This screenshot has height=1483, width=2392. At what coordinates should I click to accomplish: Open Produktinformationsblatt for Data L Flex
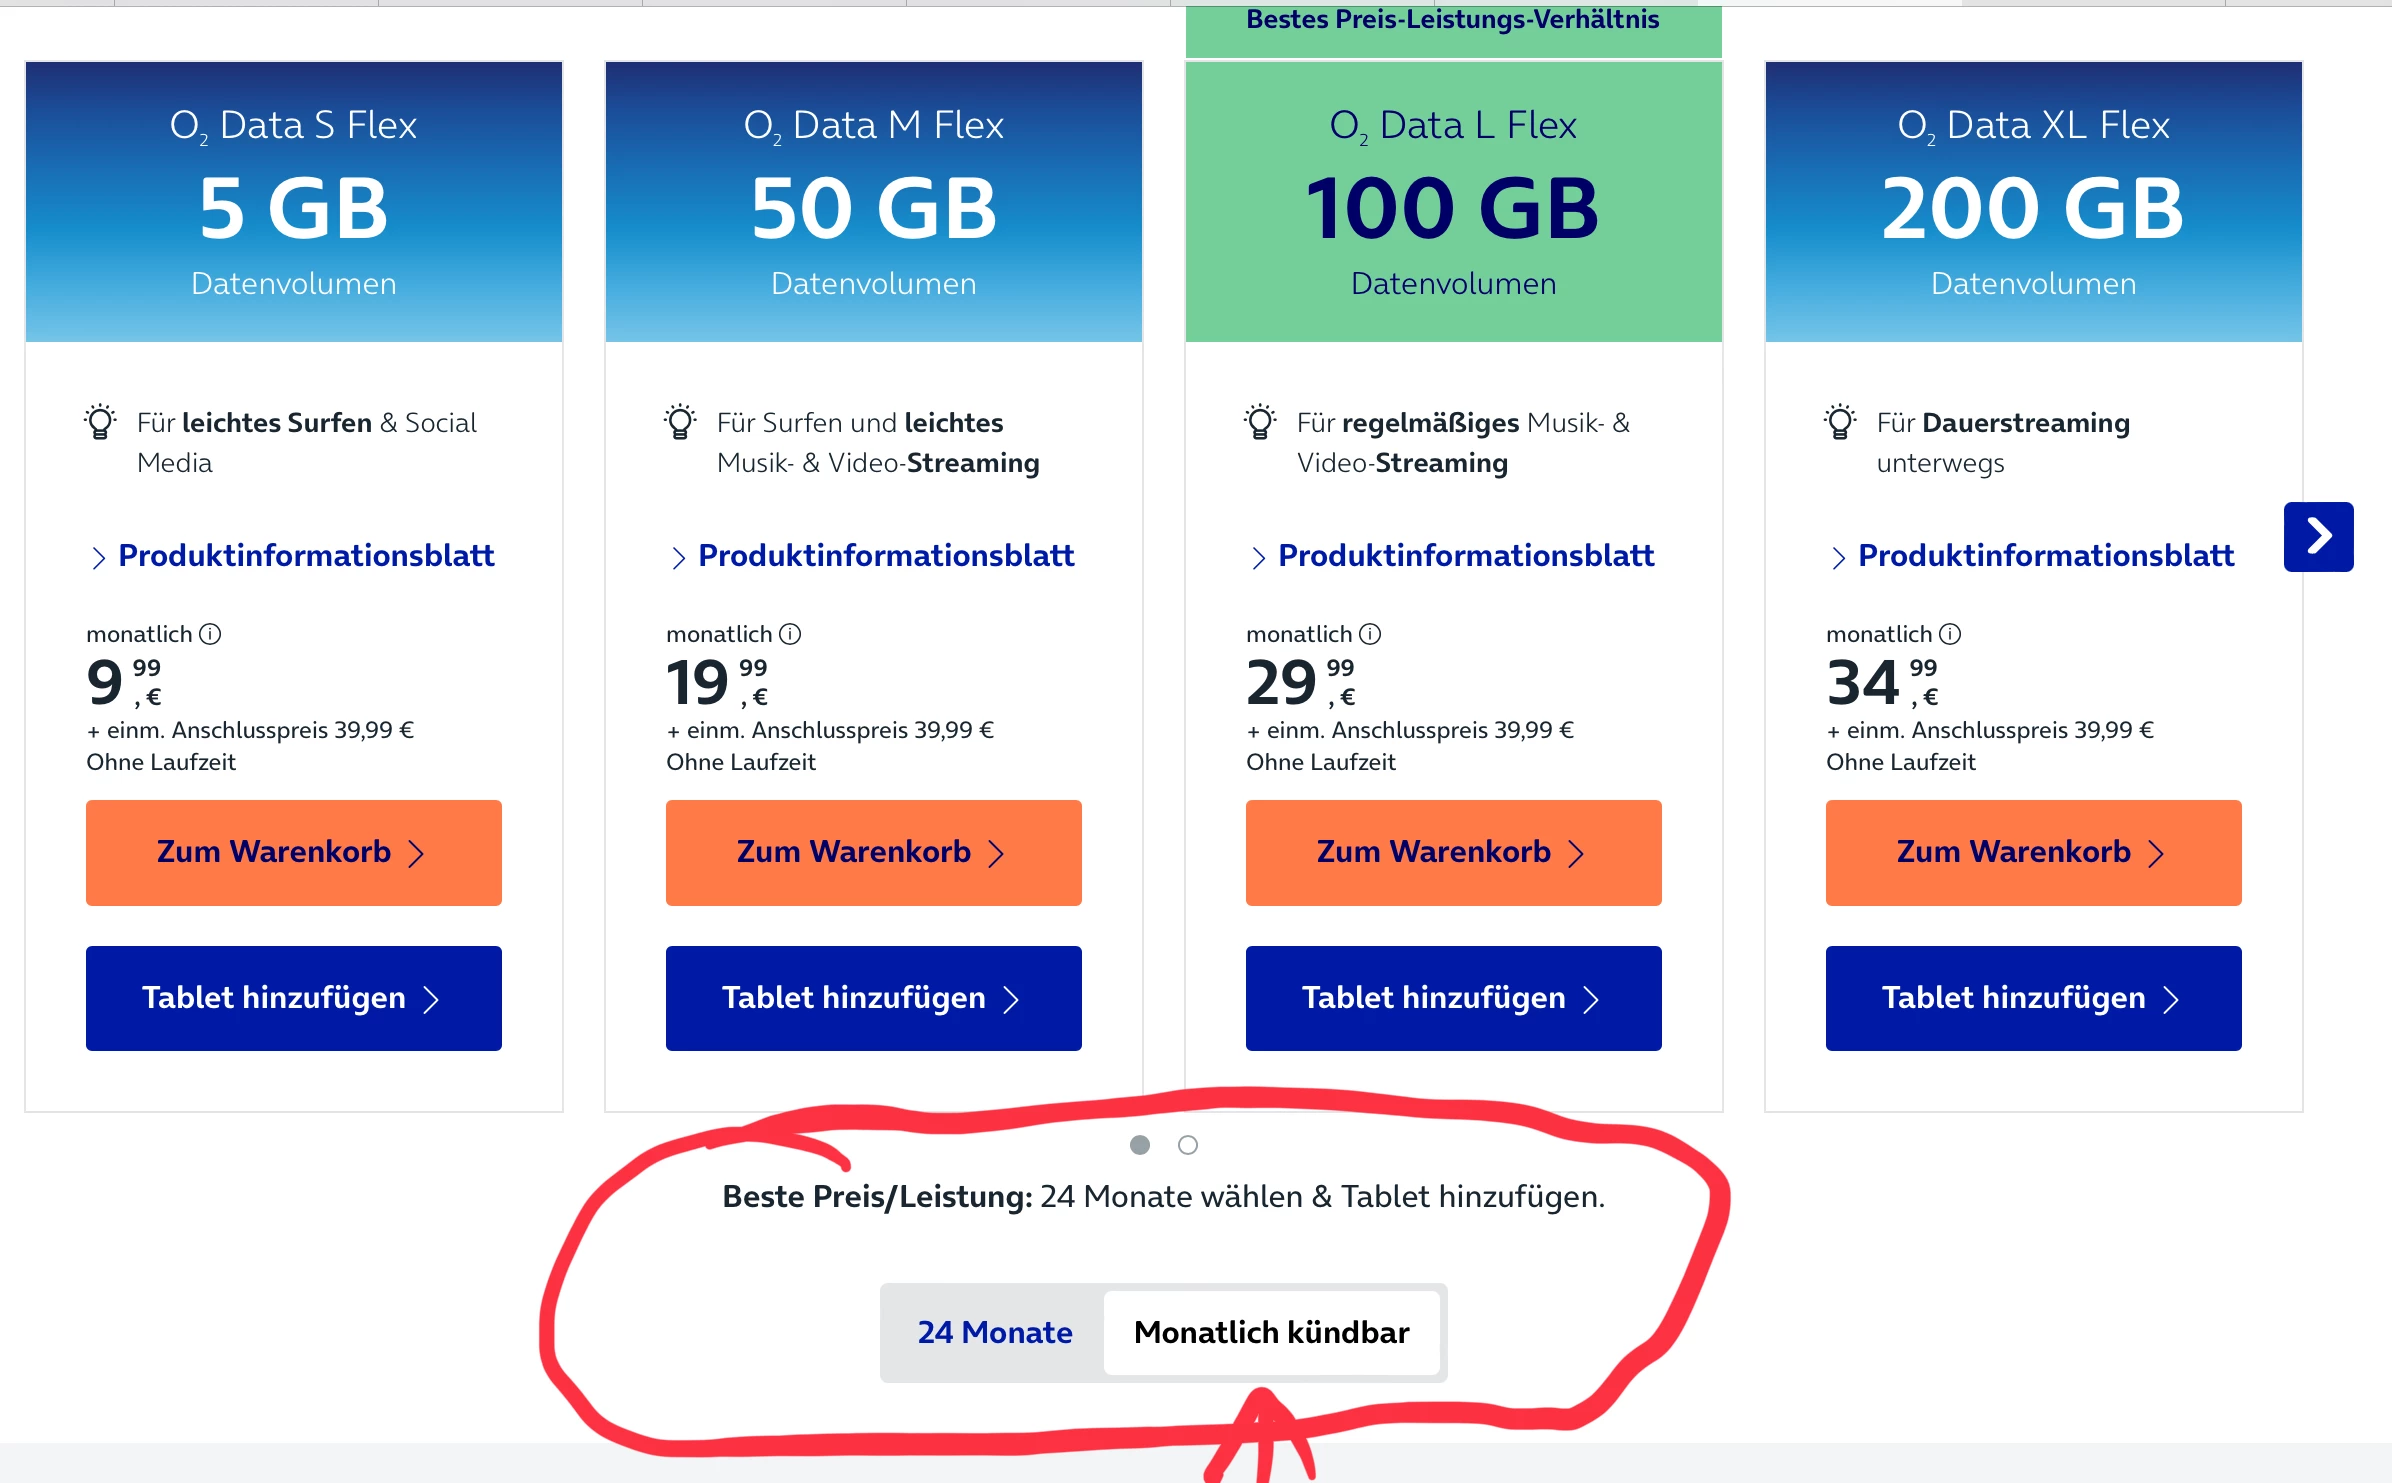(1466, 556)
